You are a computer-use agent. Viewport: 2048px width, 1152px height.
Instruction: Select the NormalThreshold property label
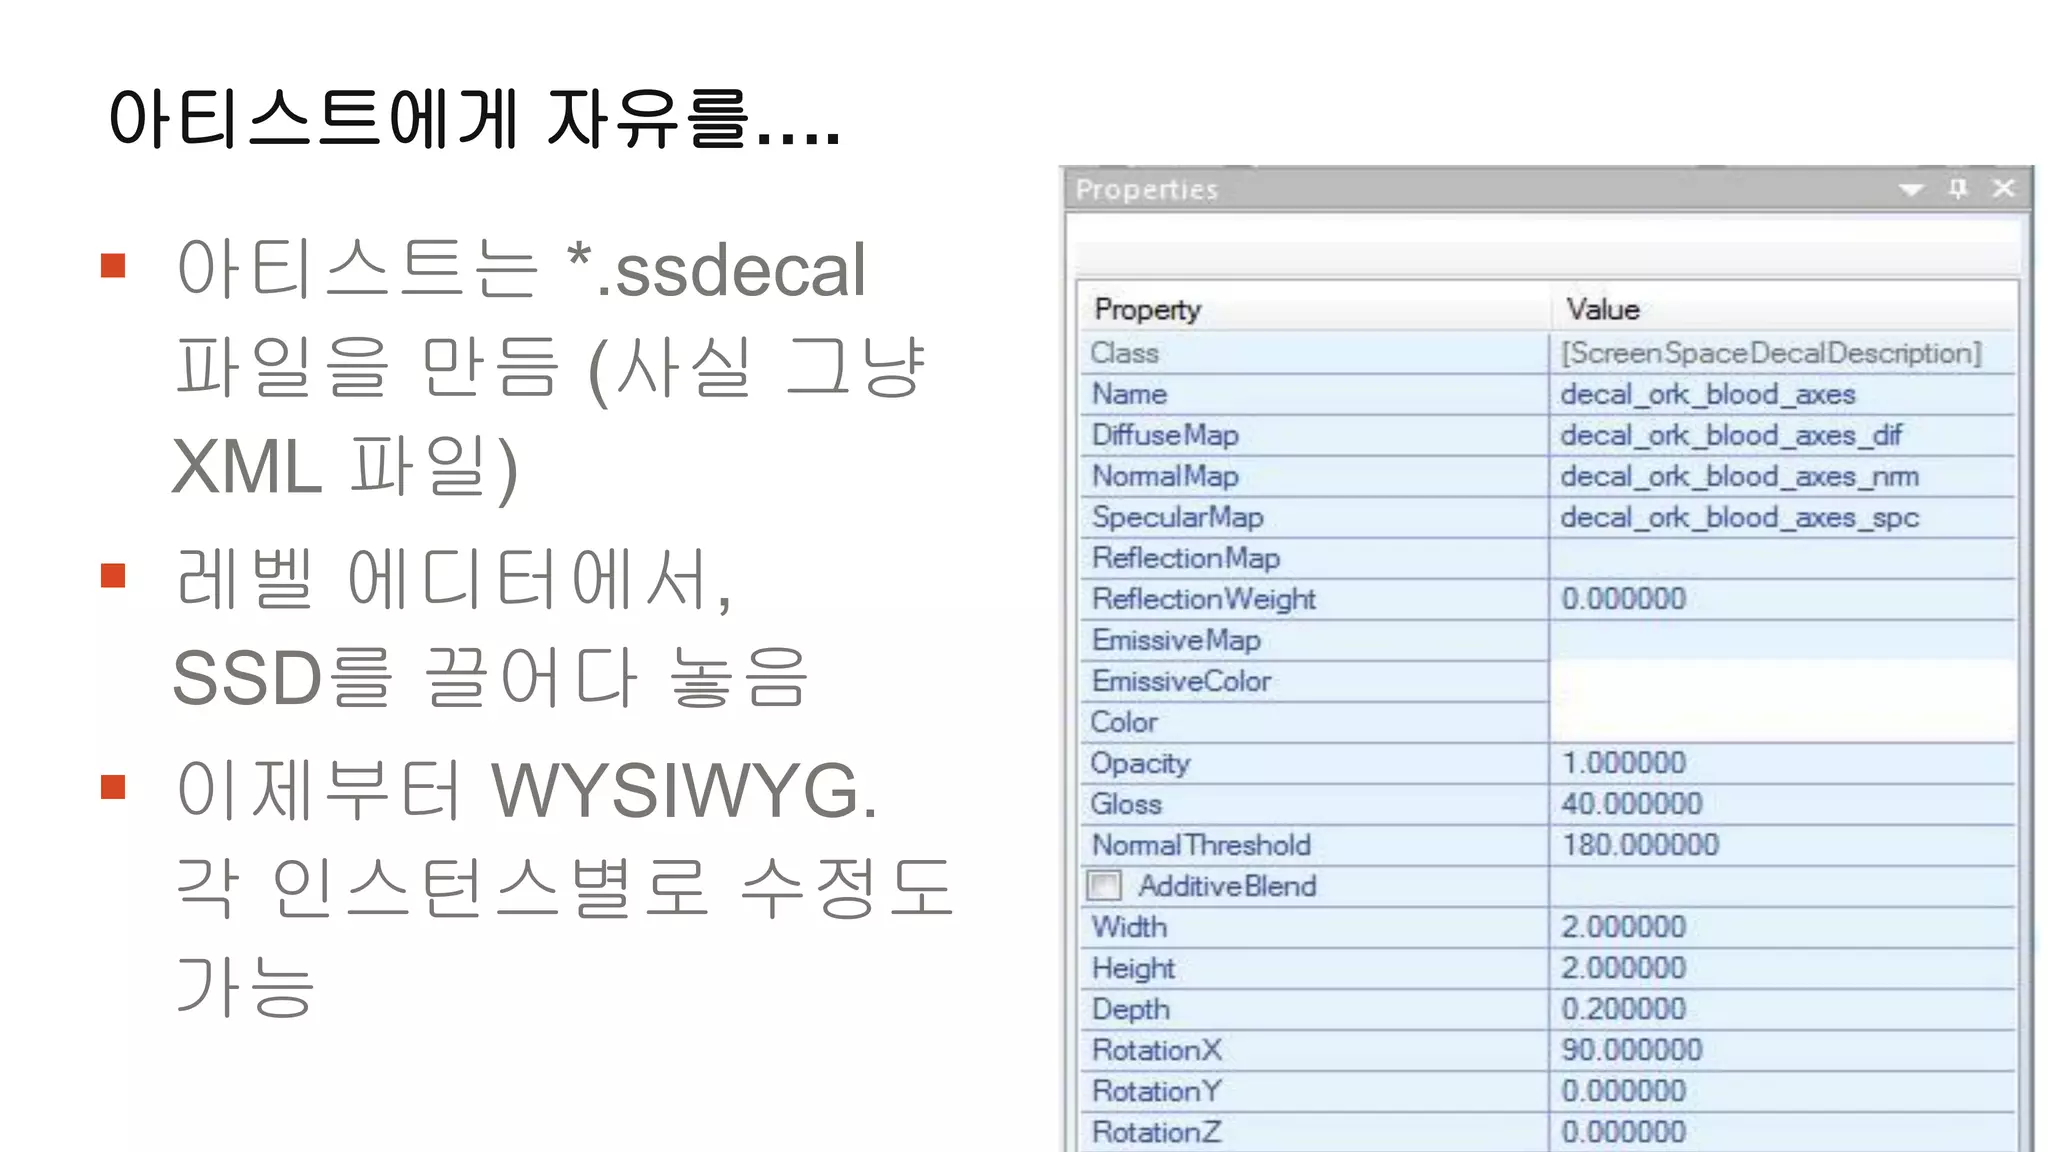pyautogui.click(x=1201, y=845)
